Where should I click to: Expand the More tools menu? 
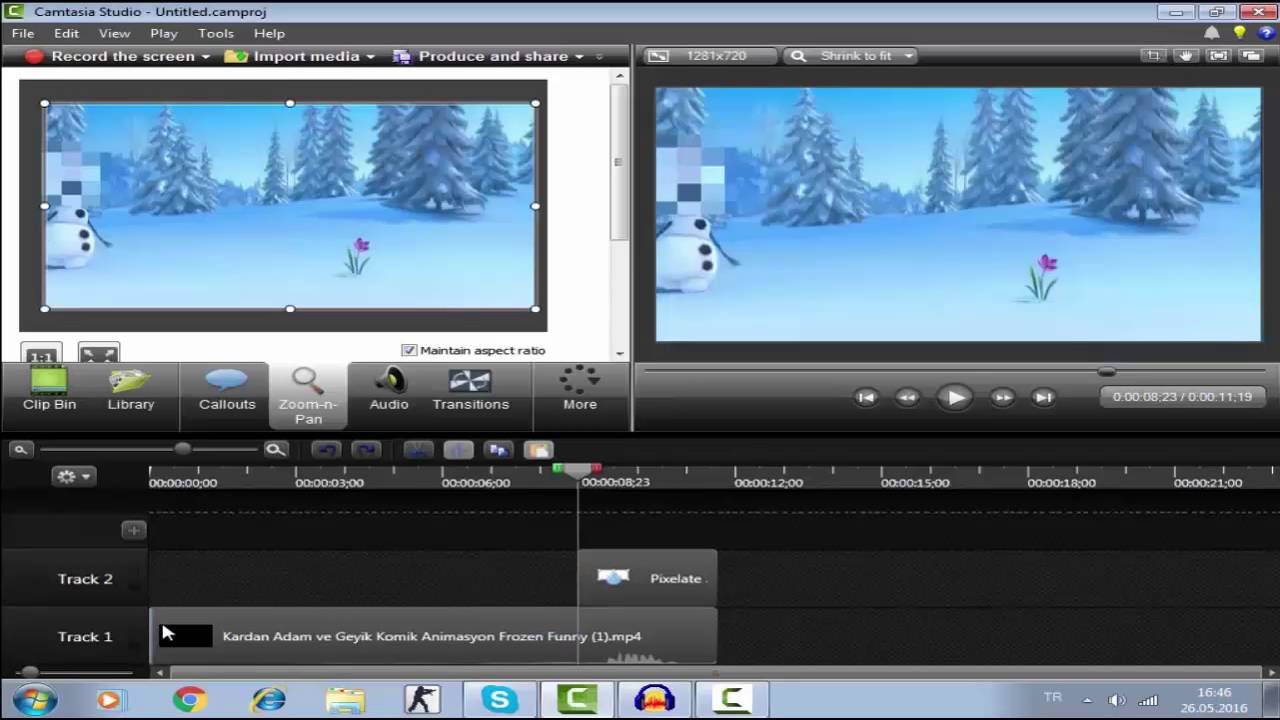(x=580, y=389)
